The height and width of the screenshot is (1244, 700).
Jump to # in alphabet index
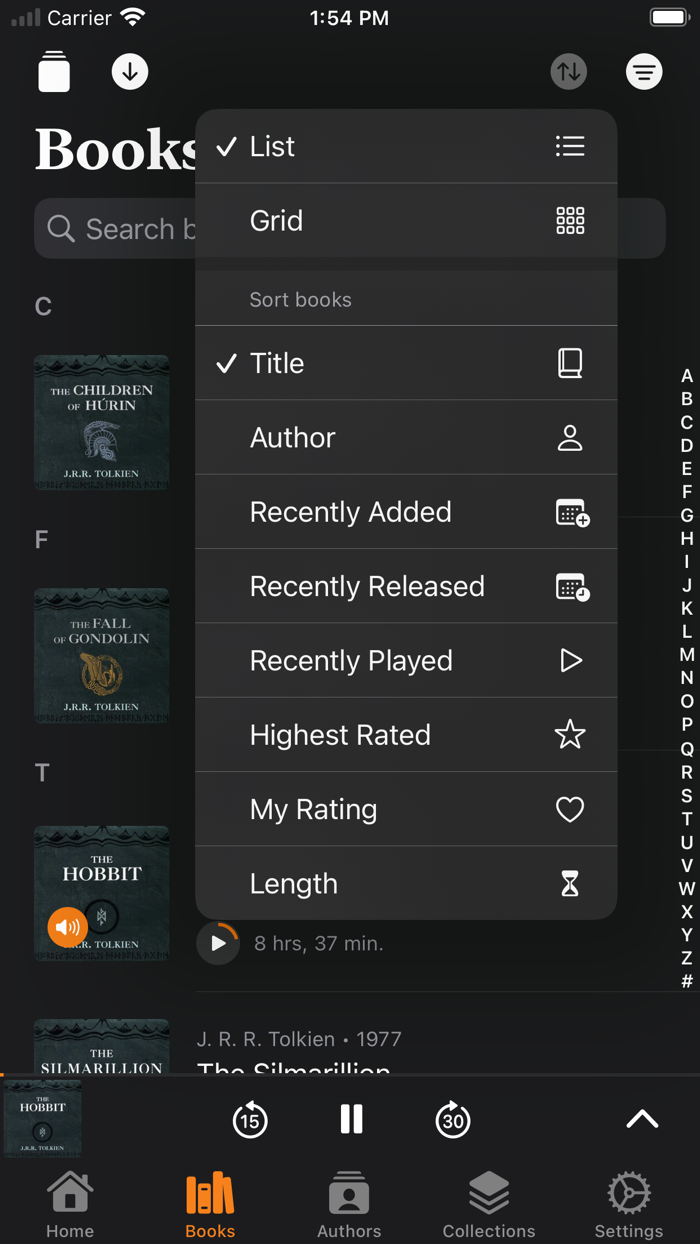[x=687, y=981]
